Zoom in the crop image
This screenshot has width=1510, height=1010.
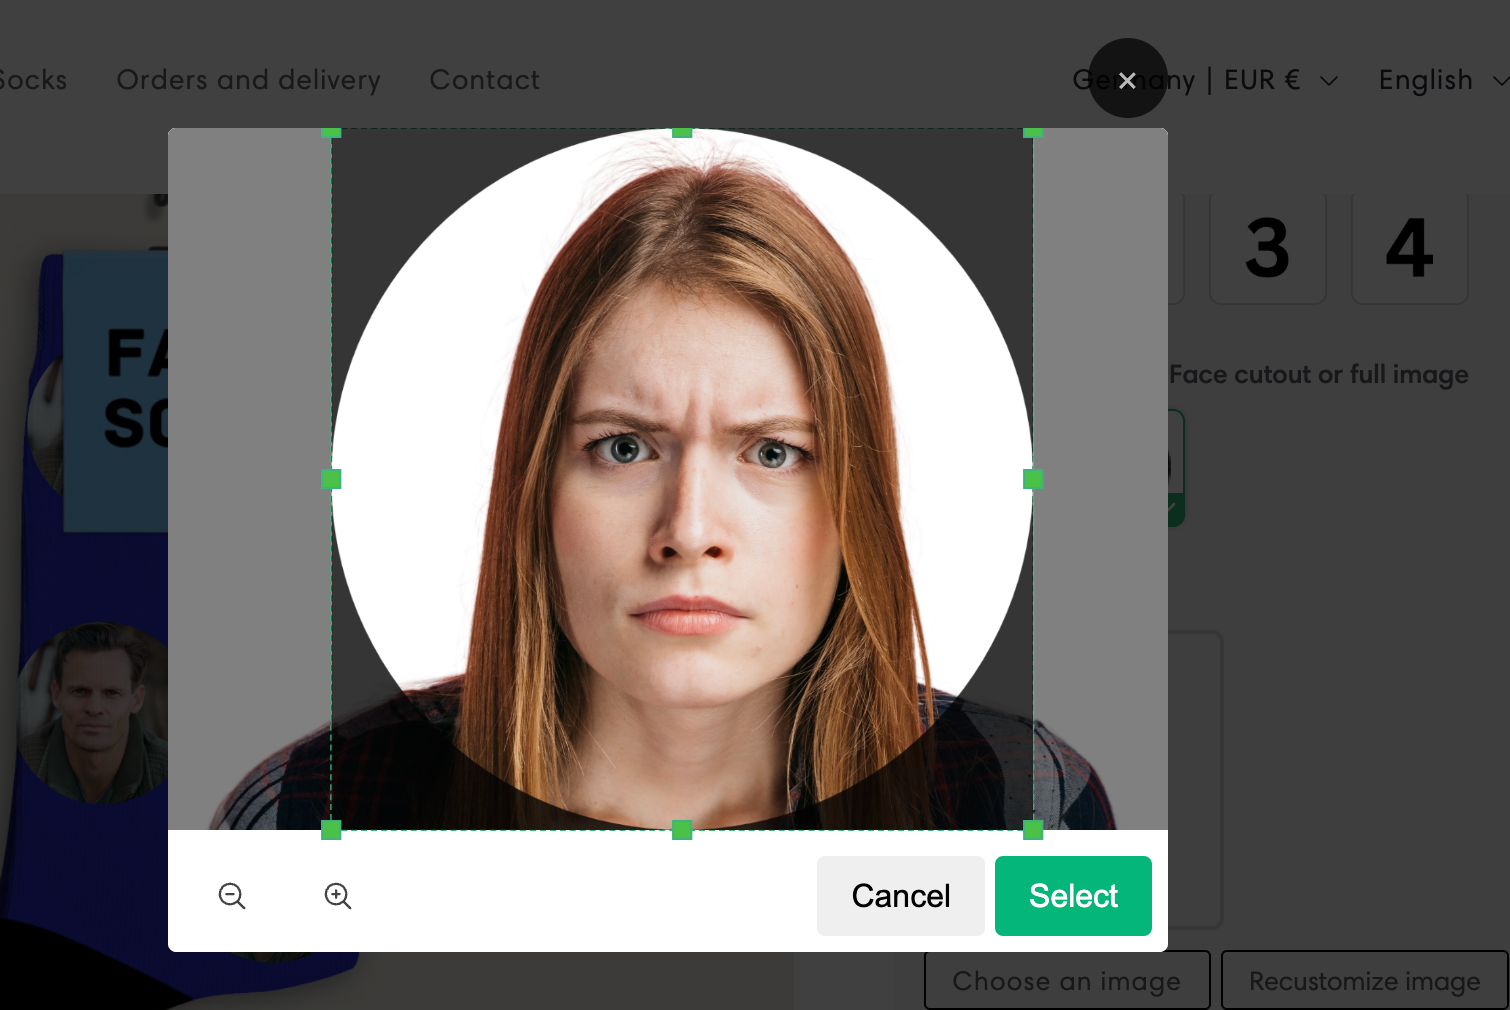click(338, 896)
